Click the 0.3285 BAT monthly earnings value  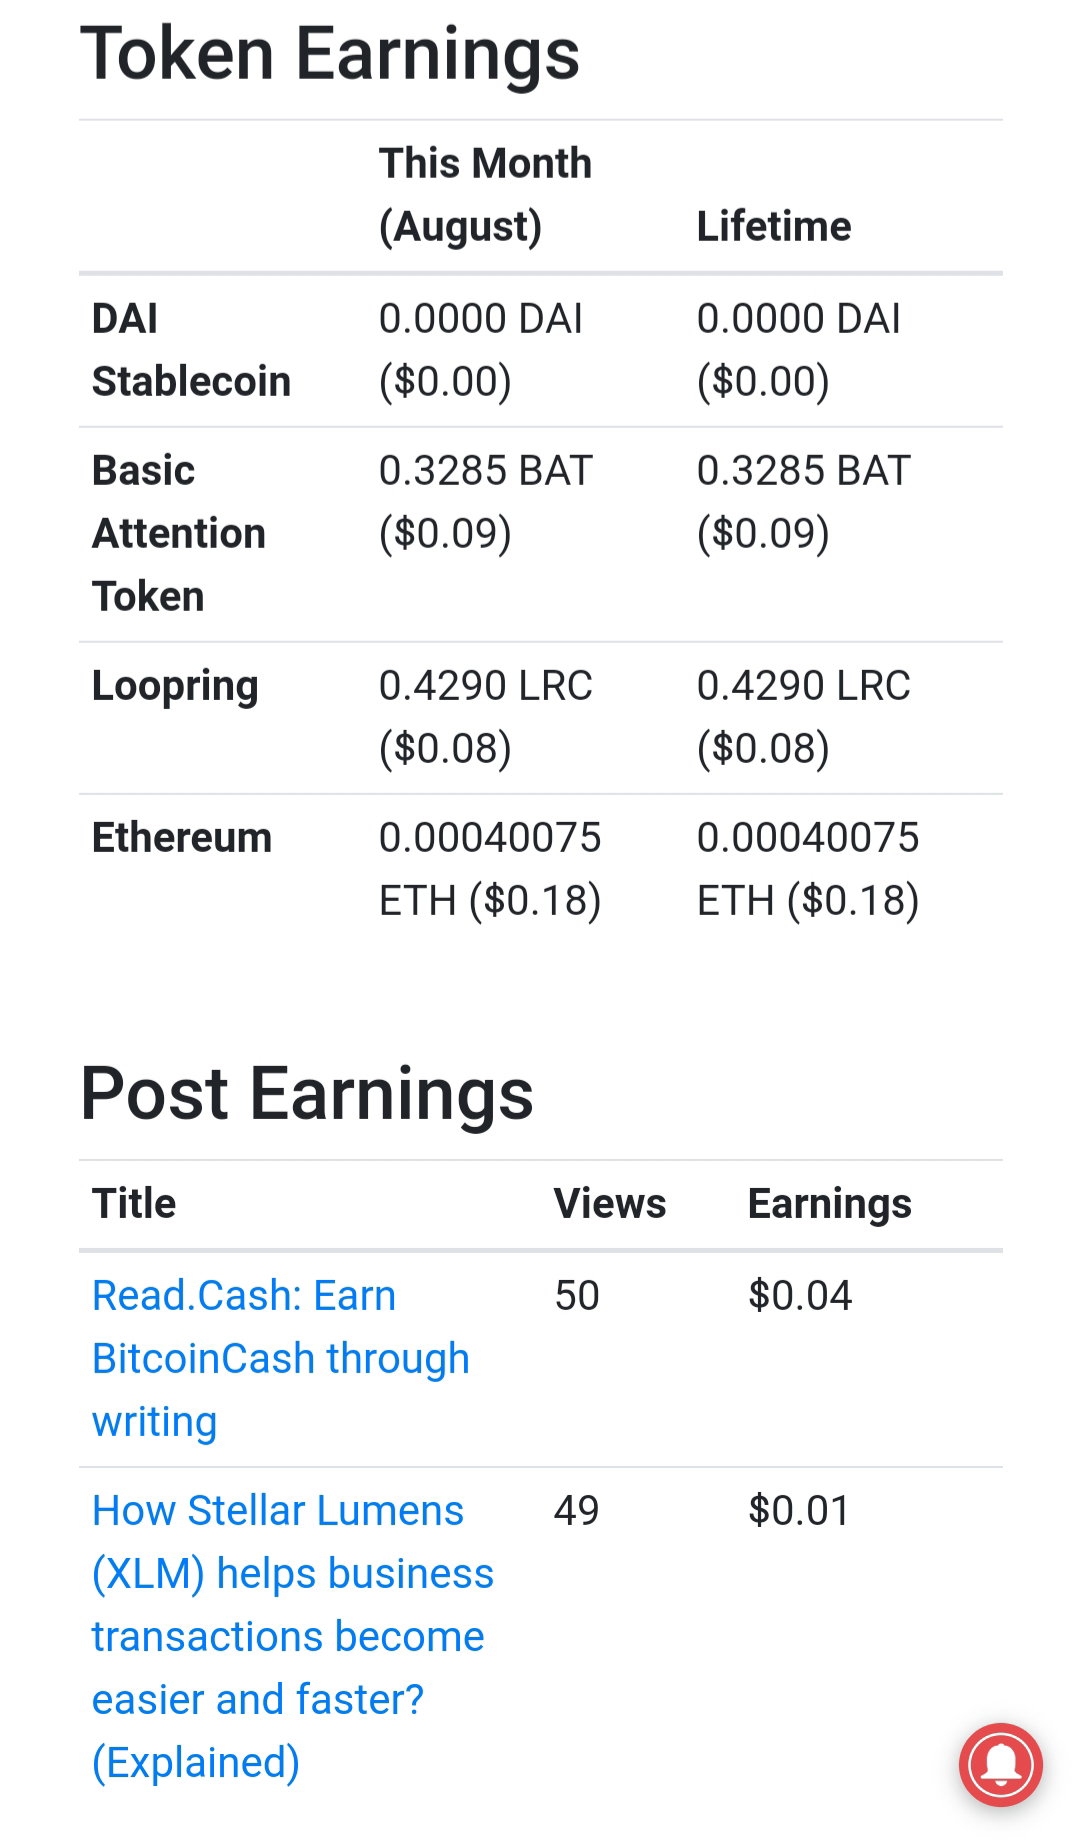point(486,502)
